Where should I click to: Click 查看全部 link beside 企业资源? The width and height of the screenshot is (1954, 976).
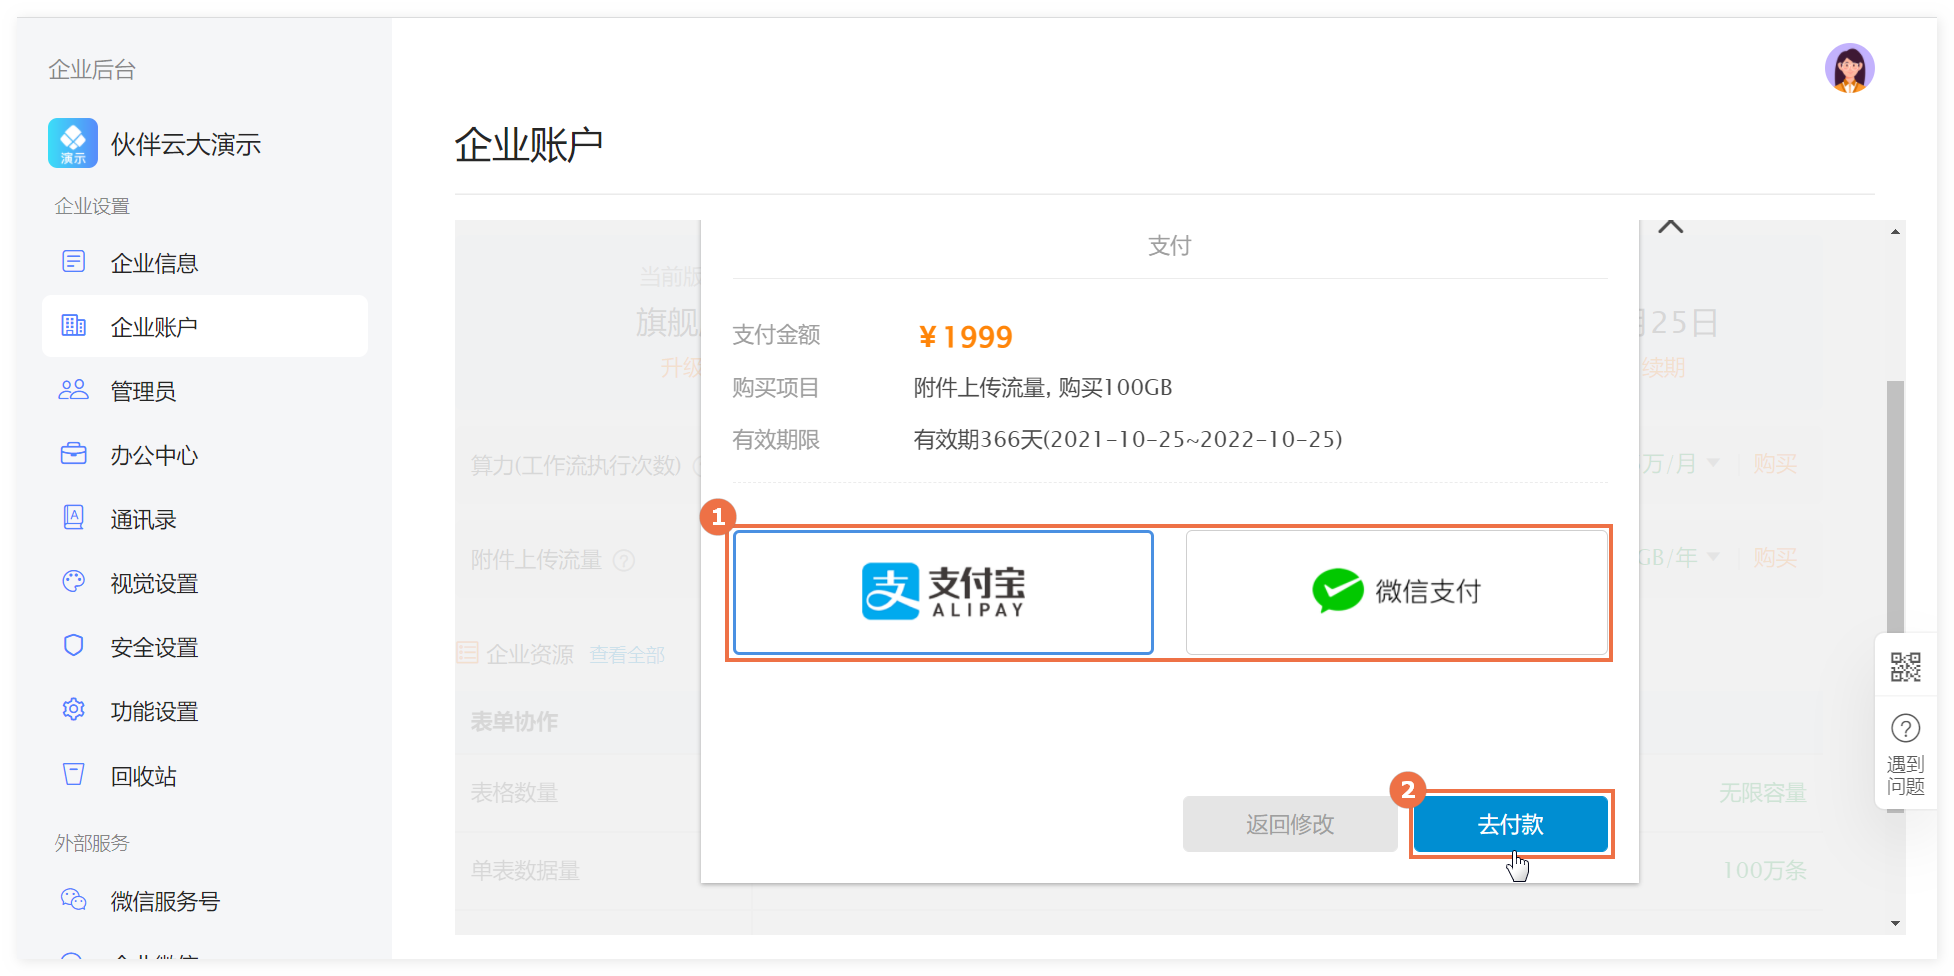click(x=627, y=655)
